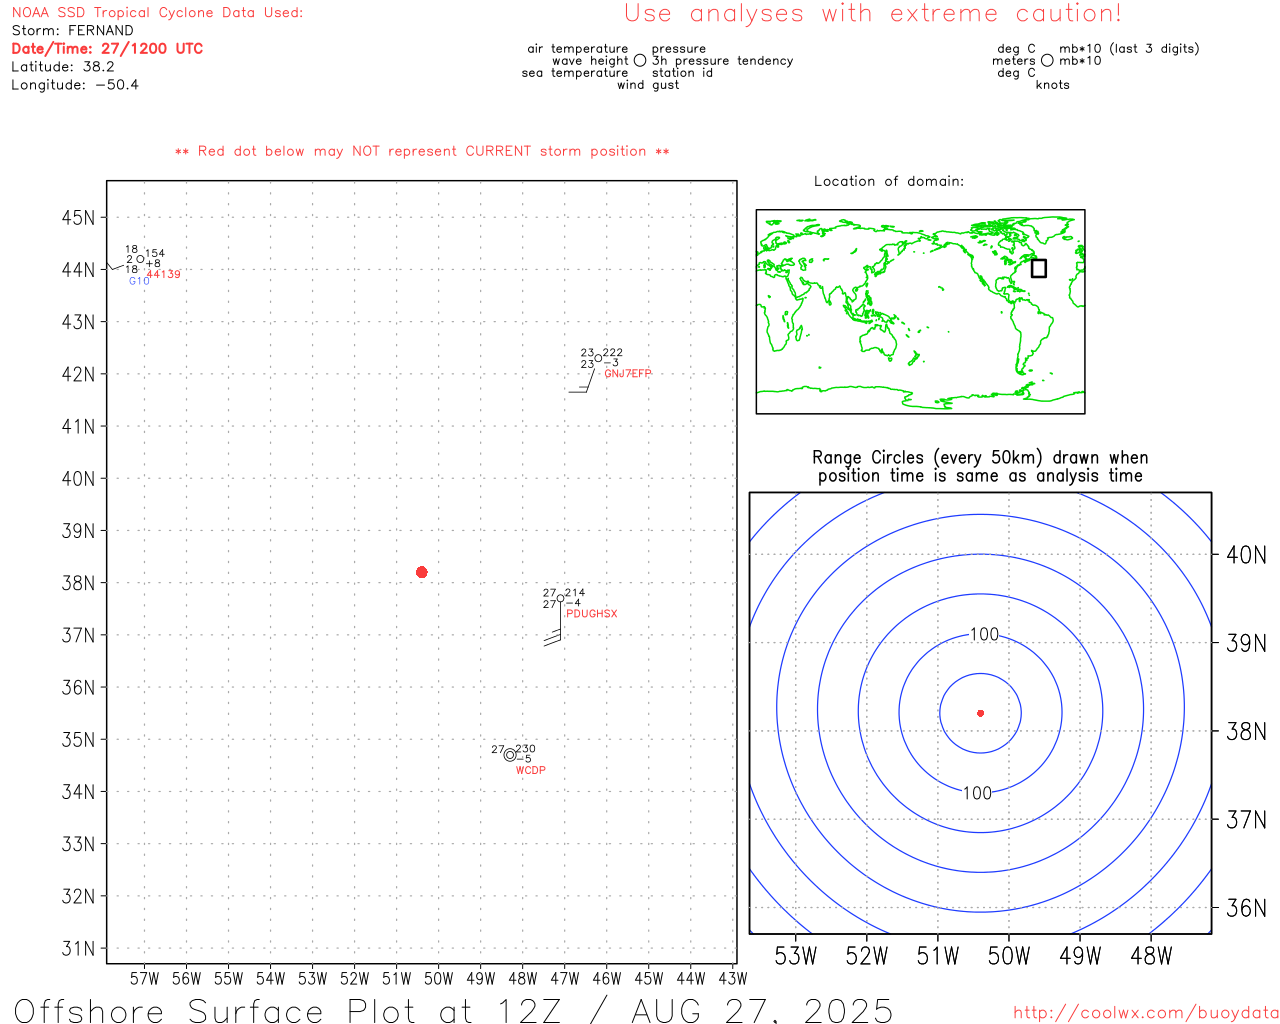Click the Range Circles caption text
This screenshot has width=1280, height=1024.
point(980,467)
